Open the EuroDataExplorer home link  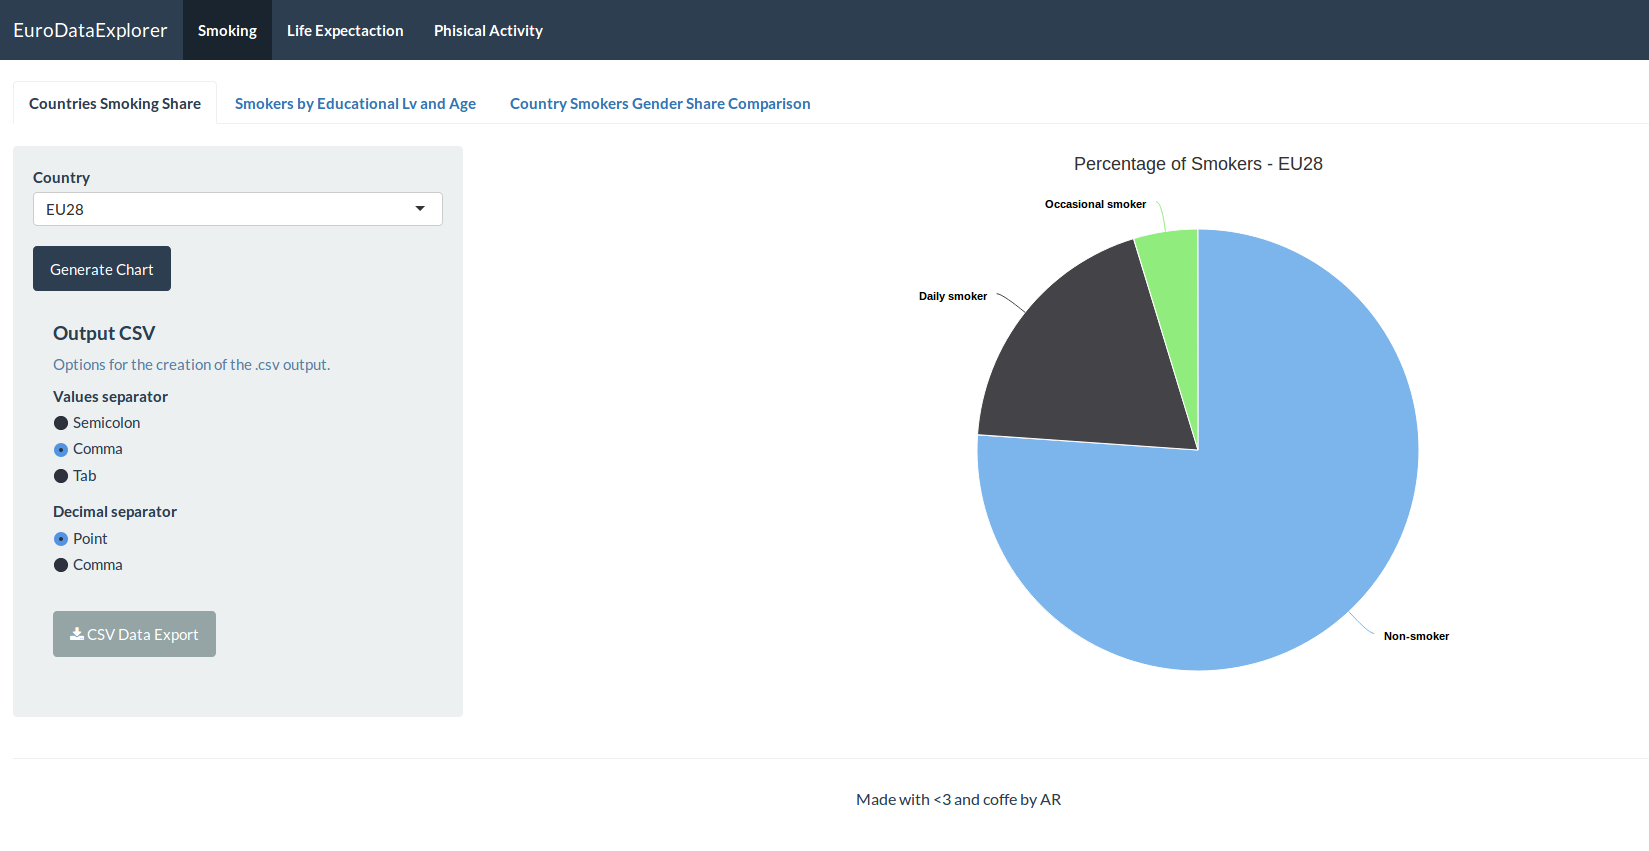pos(90,30)
